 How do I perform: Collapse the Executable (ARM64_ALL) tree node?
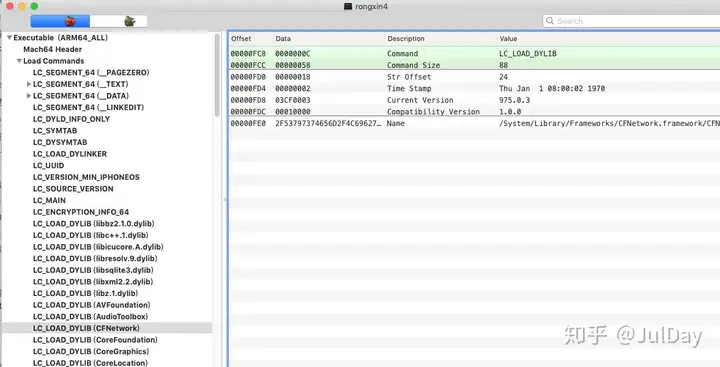pyautogui.click(x=9, y=38)
